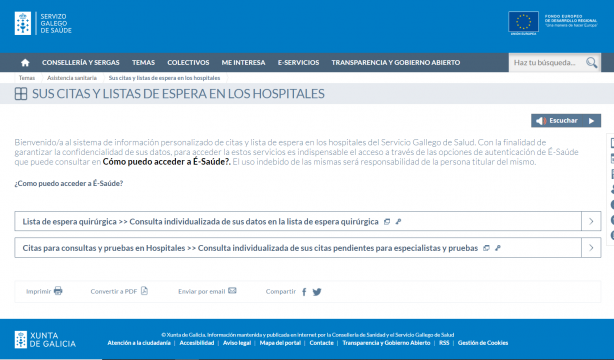Click the Xunta de Galicia footer logo
The image size is (614, 360).
pos(45,340)
